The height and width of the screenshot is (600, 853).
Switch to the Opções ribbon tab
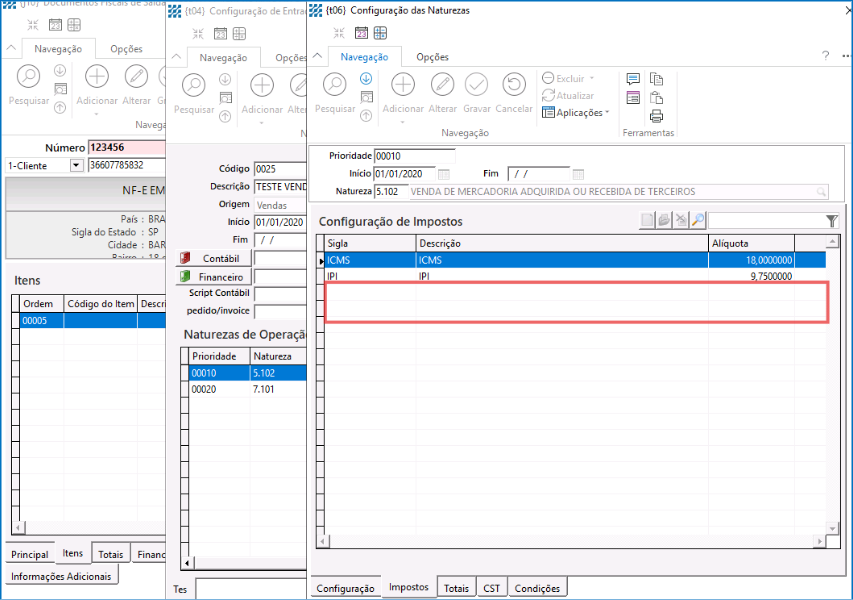click(x=432, y=57)
